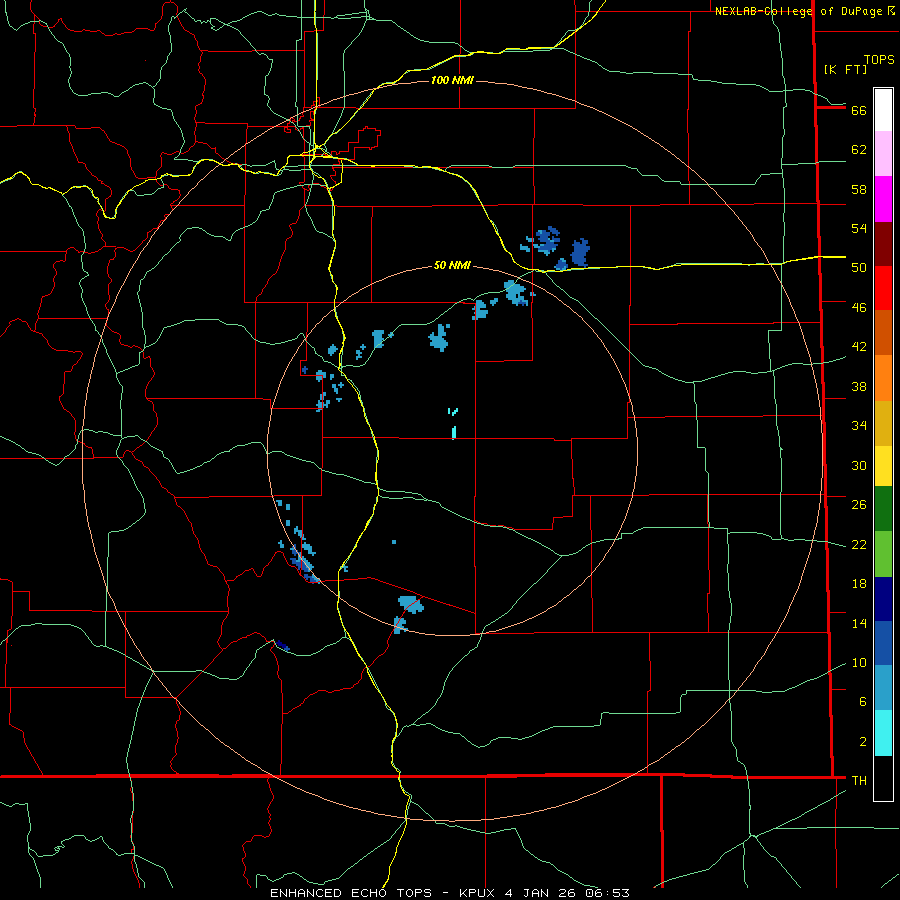Pick the cyan legend swatch

(x=883, y=733)
